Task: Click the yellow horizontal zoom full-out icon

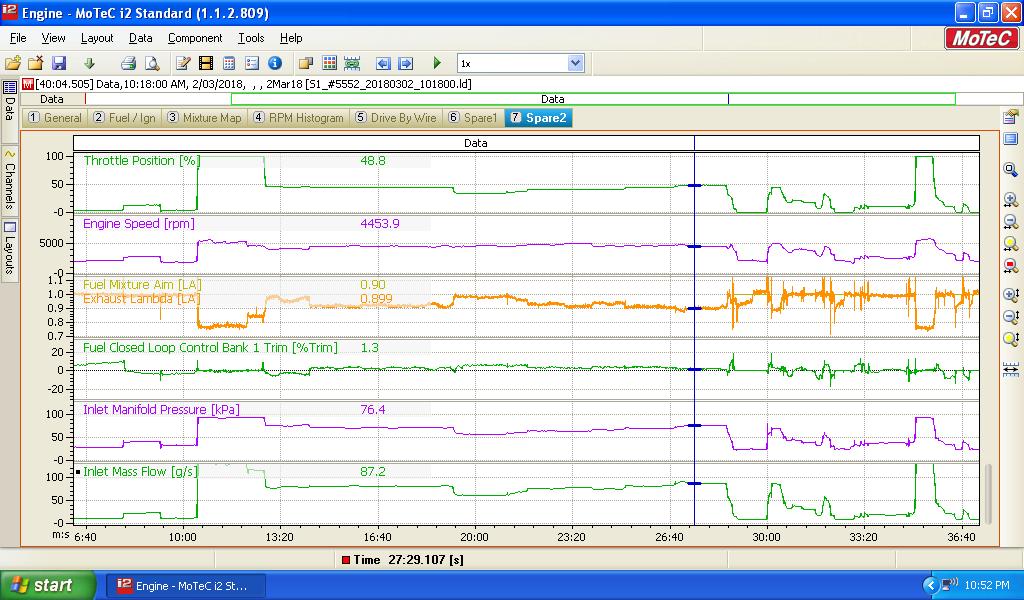Action: pyautogui.click(x=1010, y=244)
